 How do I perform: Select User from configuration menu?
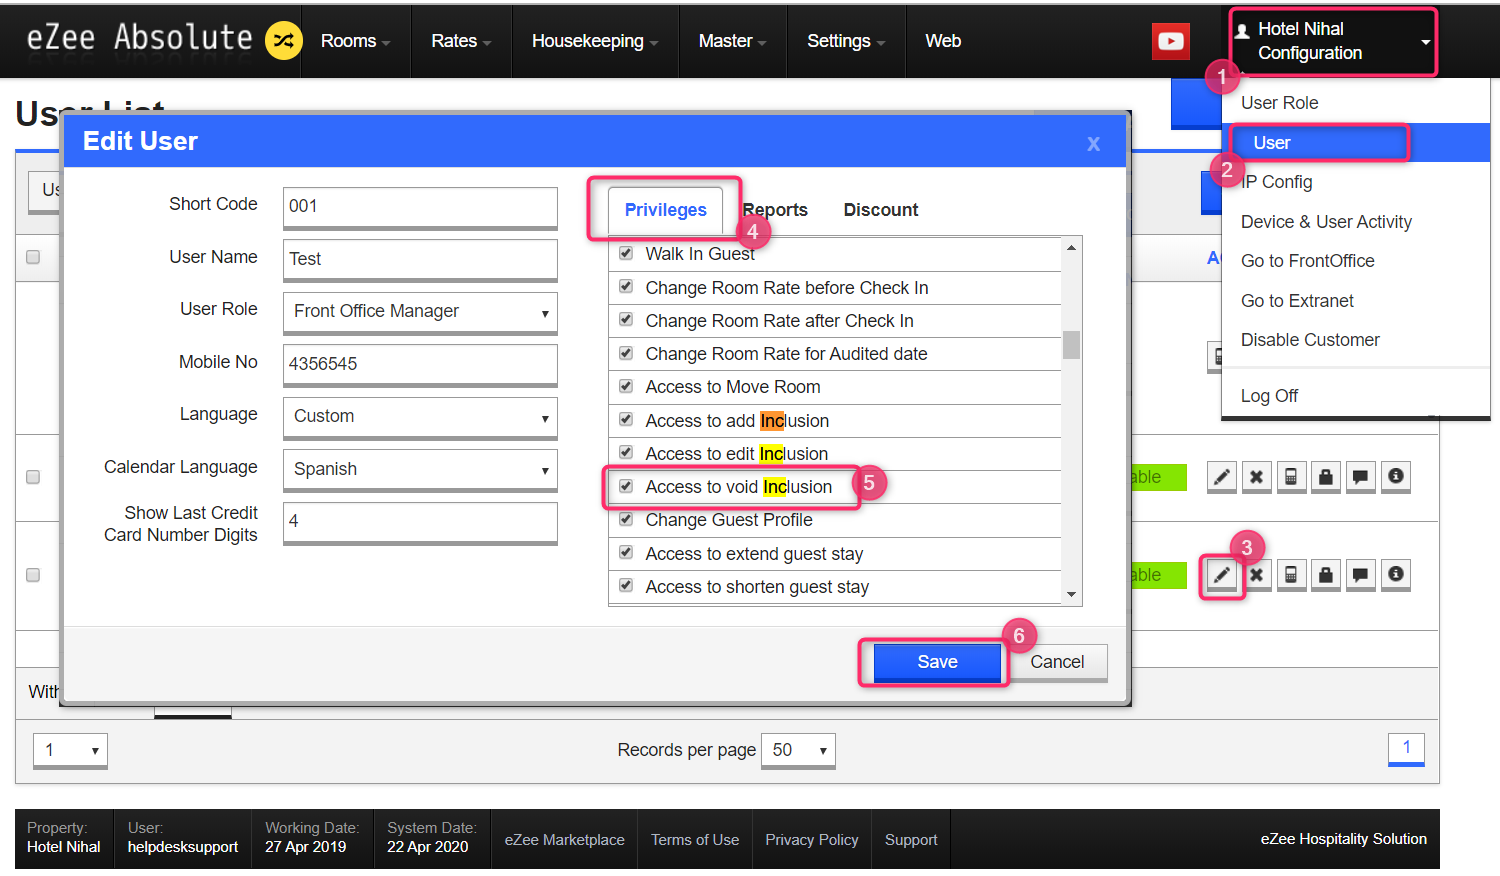click(1356, 143)
